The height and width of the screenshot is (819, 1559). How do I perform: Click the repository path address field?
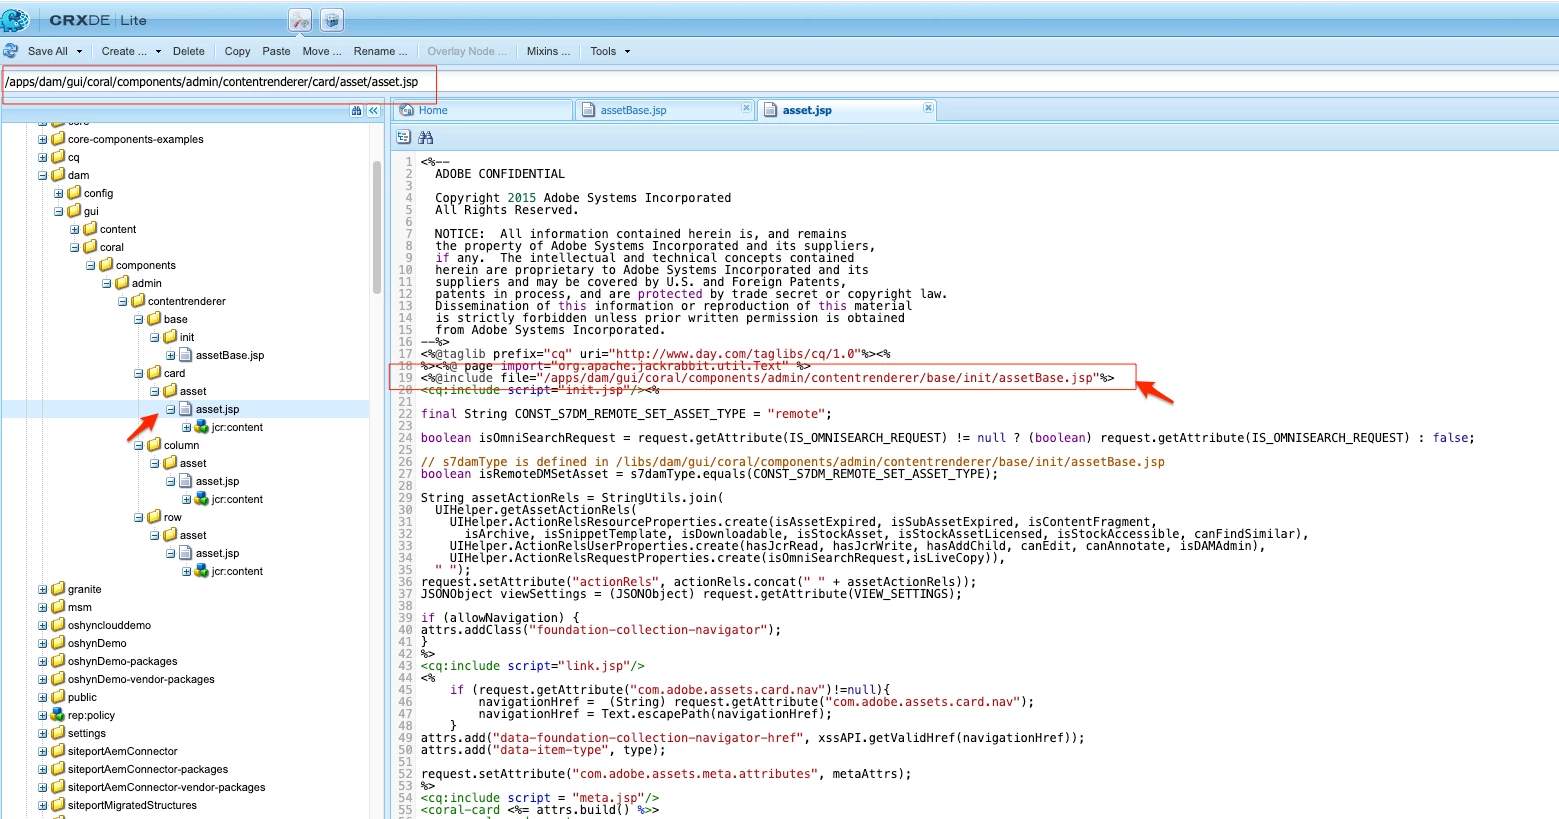780,81
